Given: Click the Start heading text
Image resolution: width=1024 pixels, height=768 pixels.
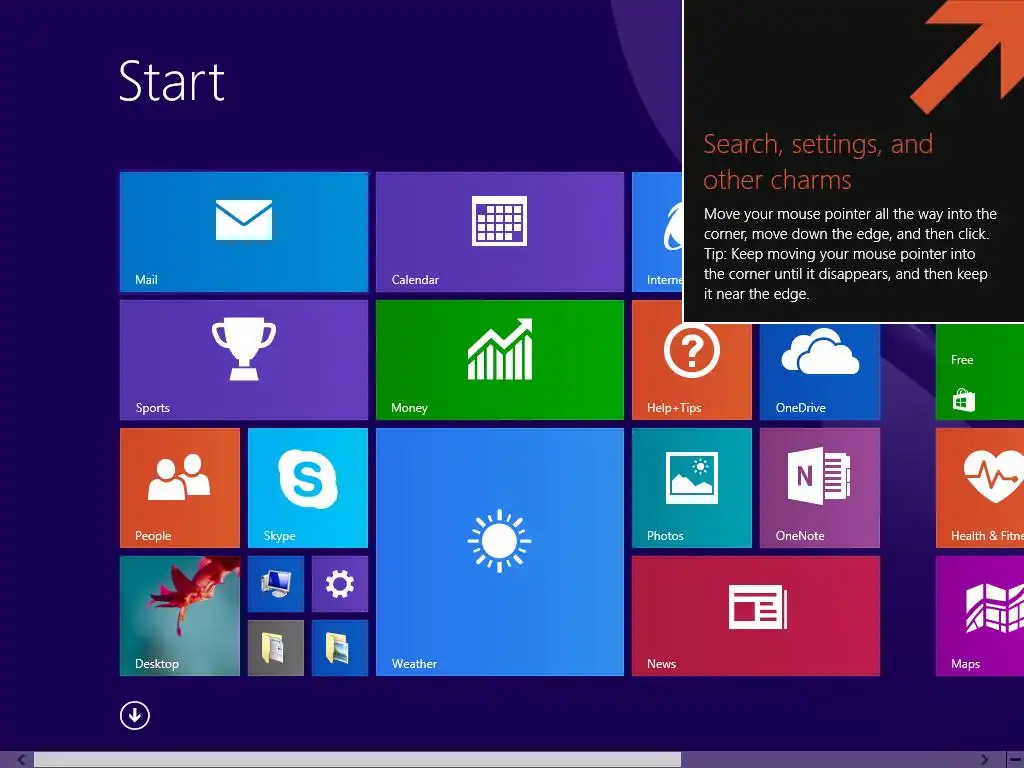Looking at the screenshot, I should coord(172,82).
